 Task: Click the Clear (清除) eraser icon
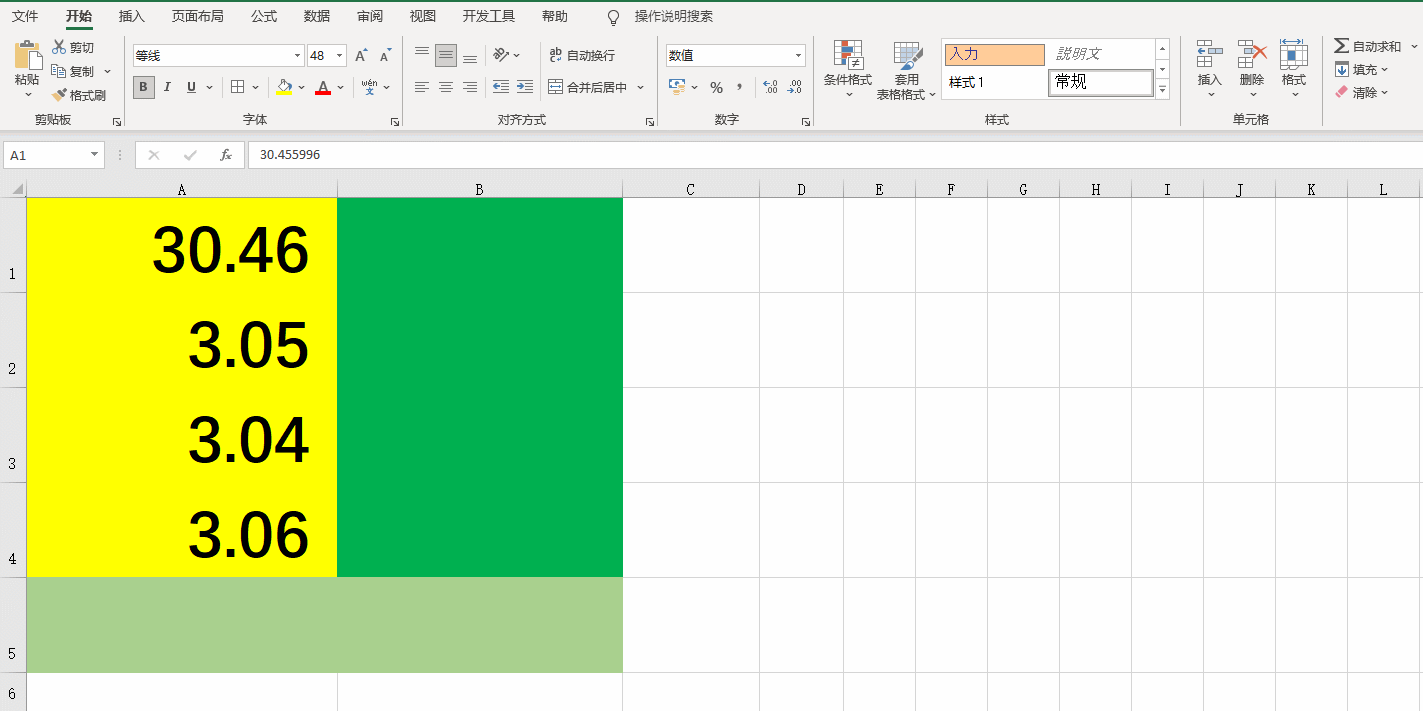1341,92
